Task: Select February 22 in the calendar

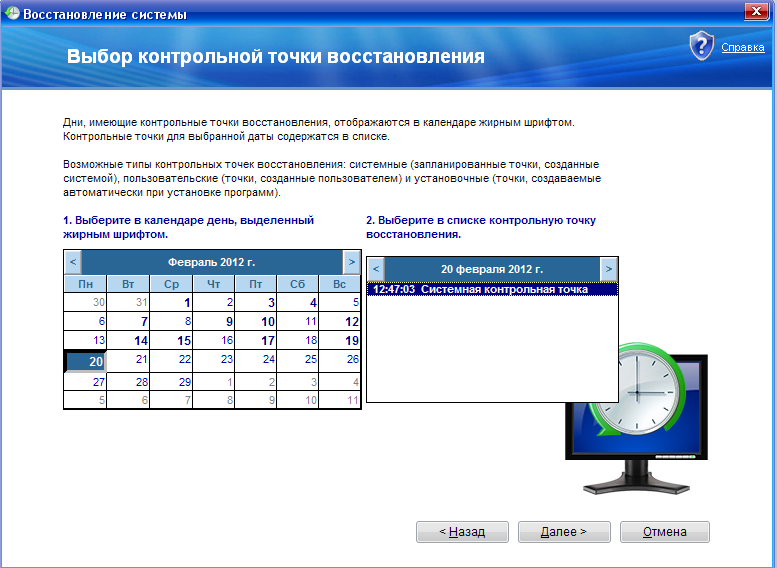Action: (x=170, y=361)
